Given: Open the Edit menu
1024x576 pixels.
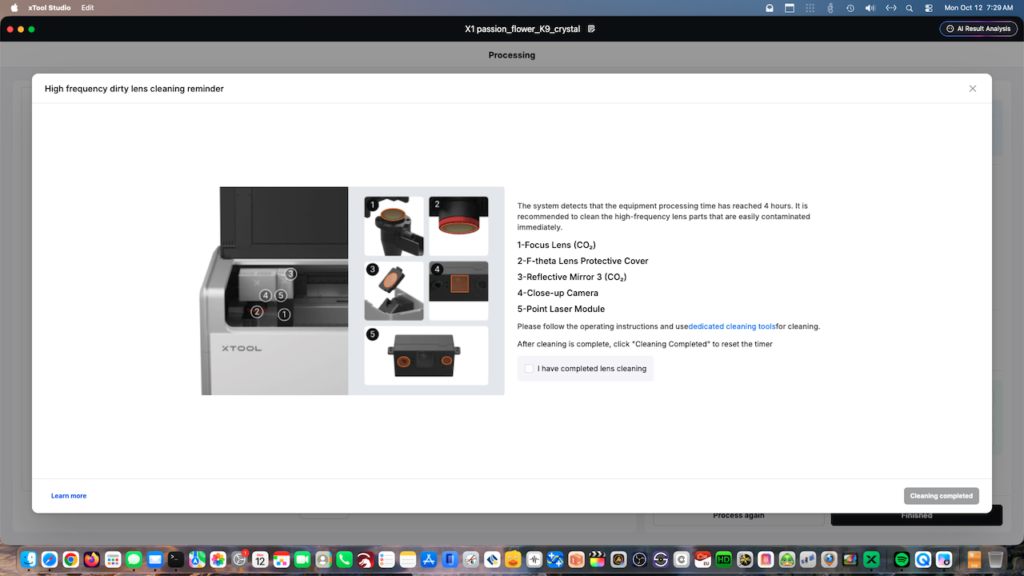Looking at the screenshot, I should 88,8.
